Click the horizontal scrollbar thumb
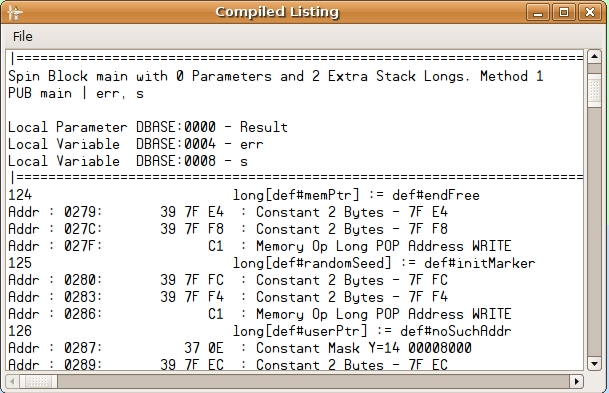 (x=38, y=381)
